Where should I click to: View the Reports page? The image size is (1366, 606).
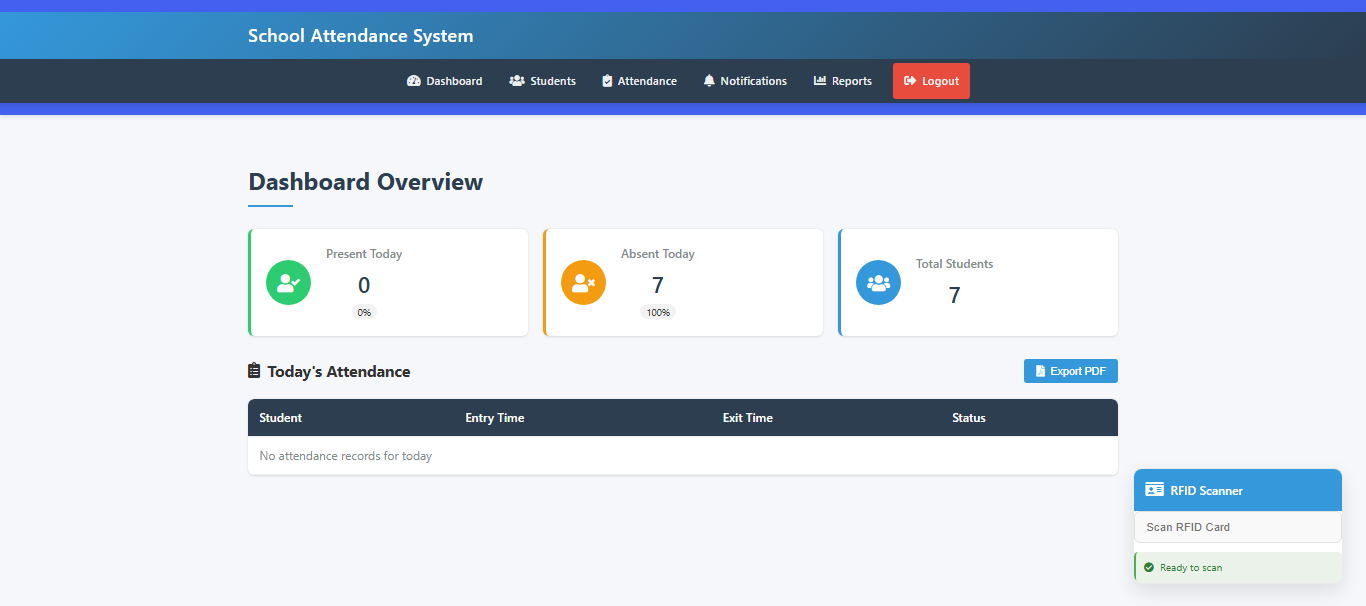tap(843, 81)
